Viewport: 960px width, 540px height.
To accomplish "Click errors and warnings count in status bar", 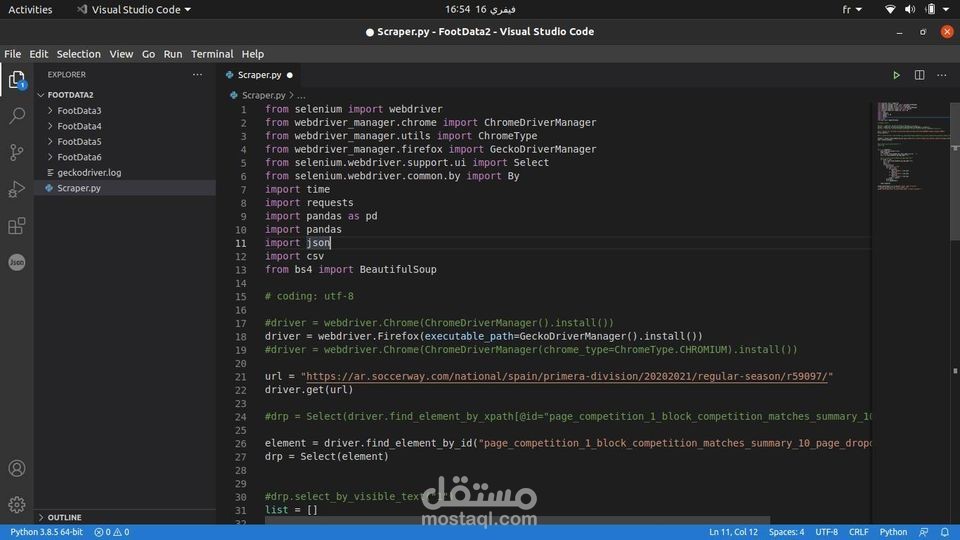I will pos(112,532).
